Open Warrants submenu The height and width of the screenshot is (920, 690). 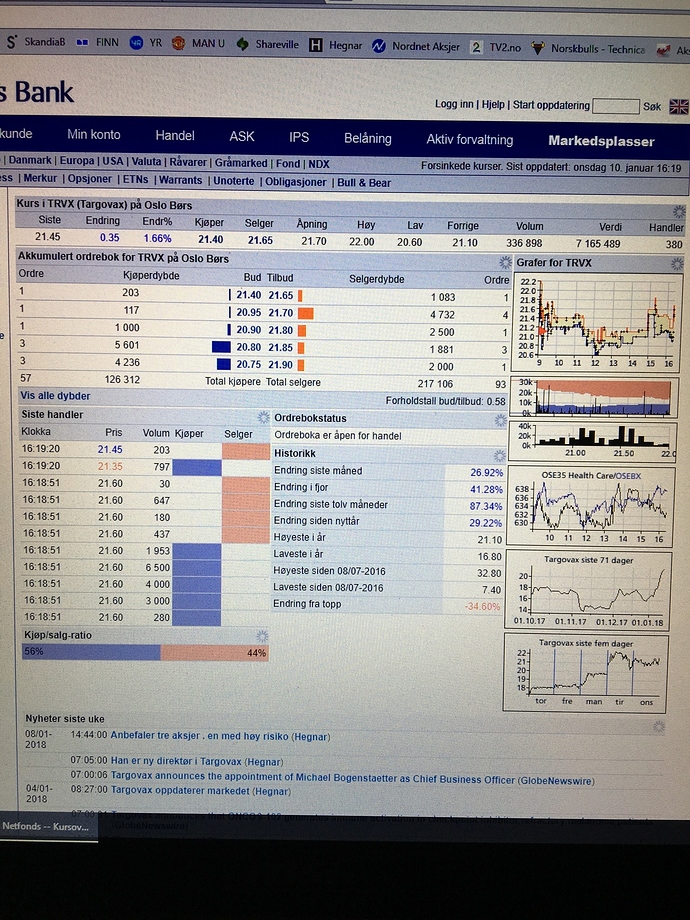point(181,180)
